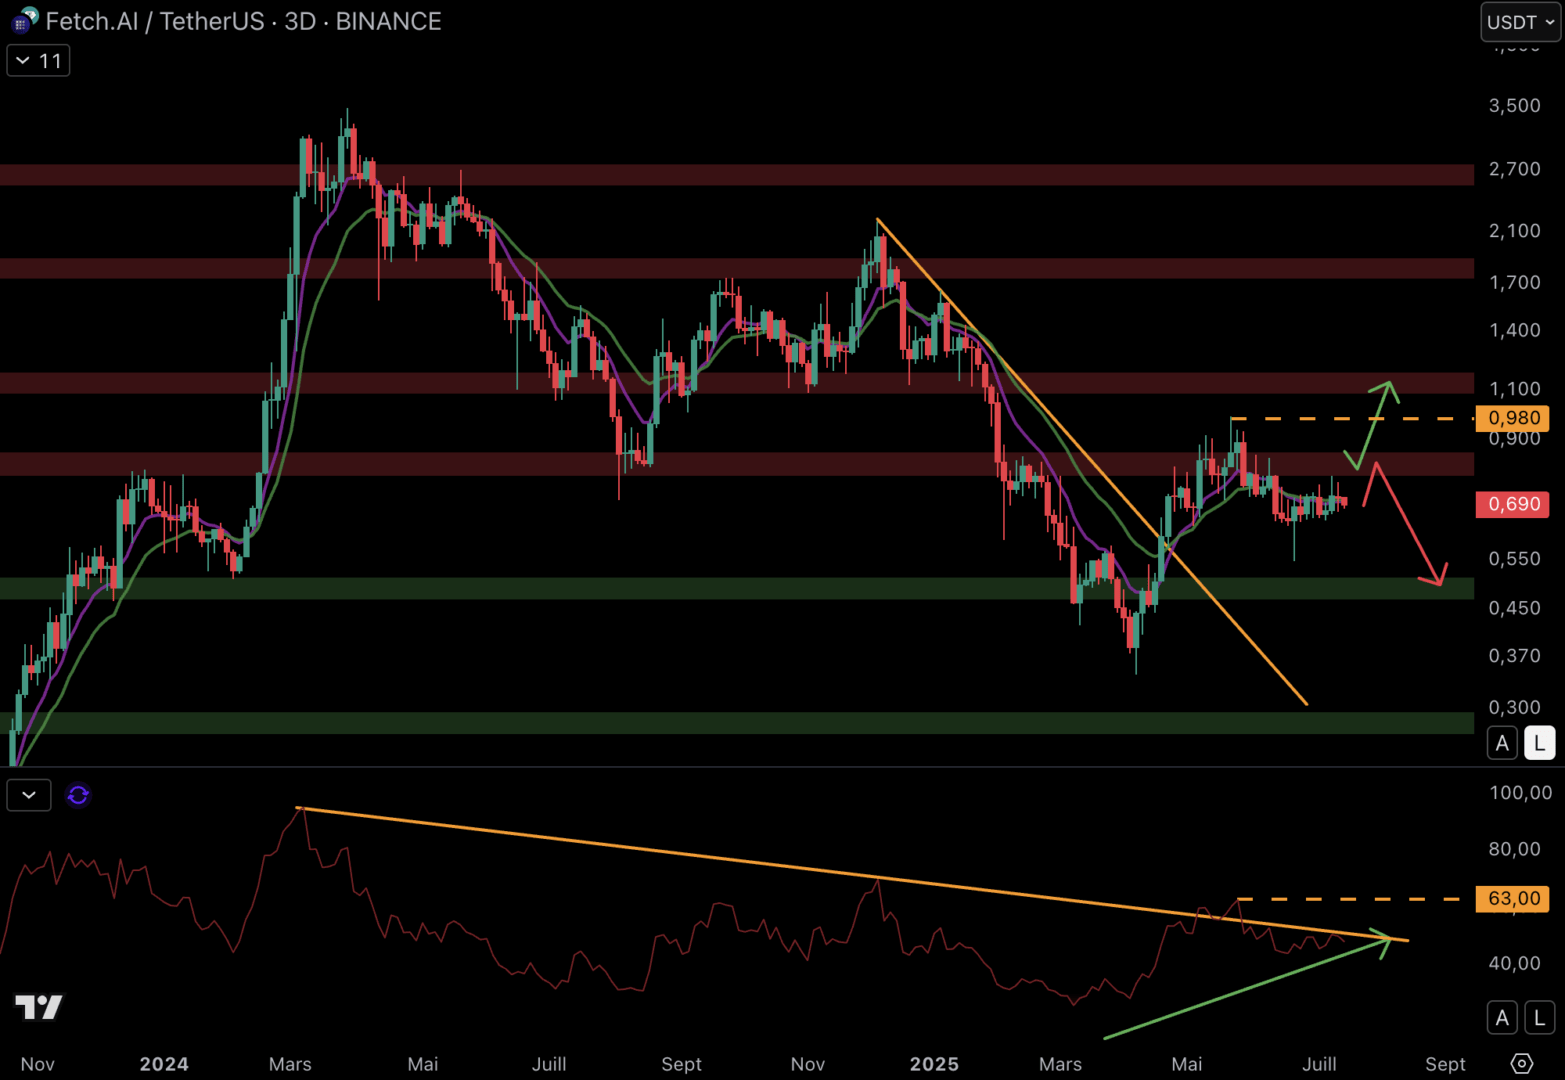This screenshot has height=1080, width=1565.
Task: Select the orange 63,00 indicator level label
Action: coord(1513,898)
